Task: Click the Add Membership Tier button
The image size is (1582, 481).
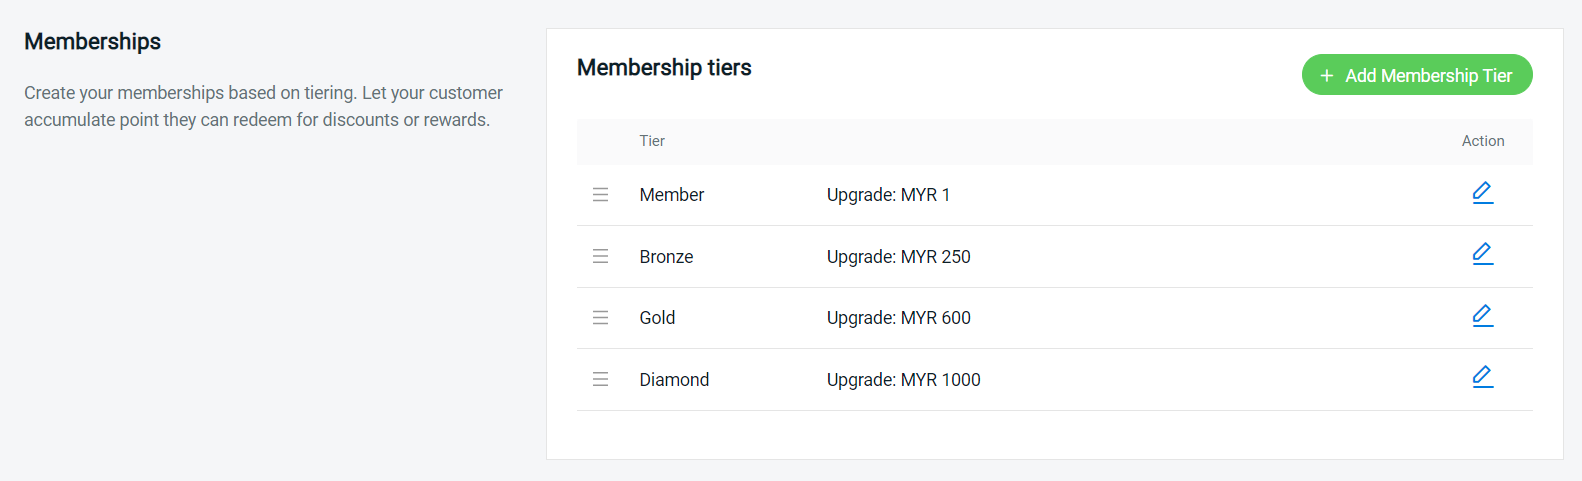Action: 1417,75
